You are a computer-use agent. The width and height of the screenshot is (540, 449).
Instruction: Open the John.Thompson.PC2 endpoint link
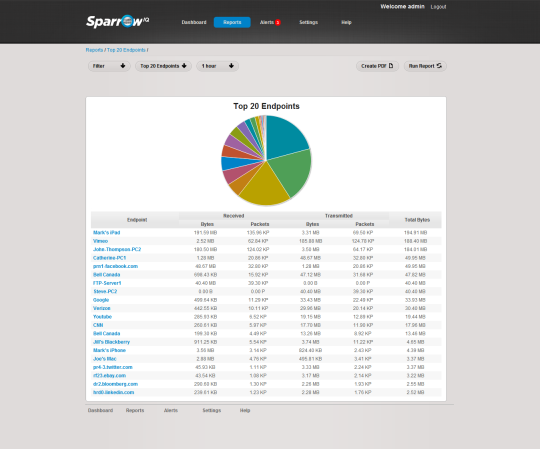pyautogui.click(x=117, y=249)
